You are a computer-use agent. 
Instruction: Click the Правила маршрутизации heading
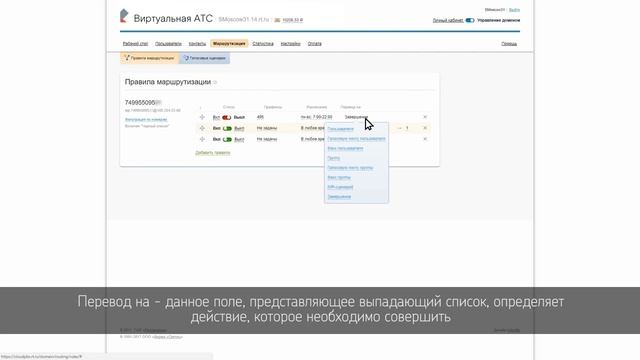click(168, 82)
